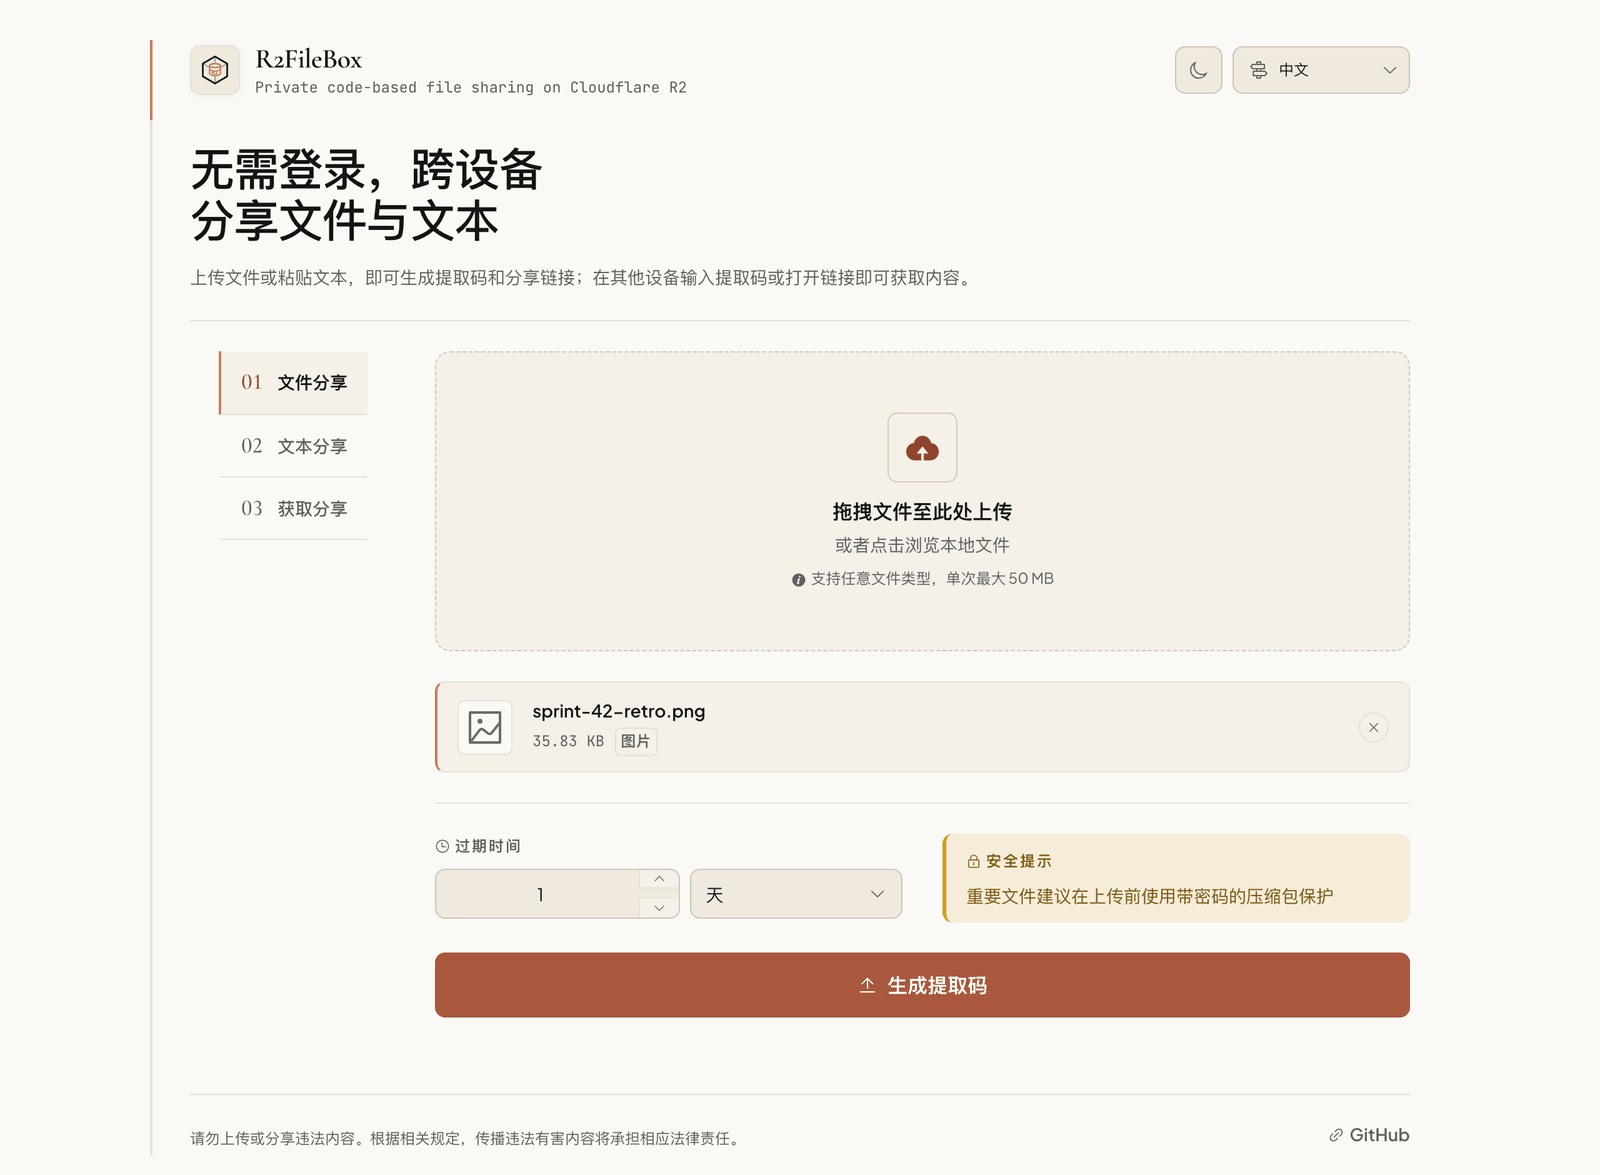Click the 重要文件建议在上传前使用带密码的压缩包保护 notice text
1600x1175 pixels.
pos(1150,896)
